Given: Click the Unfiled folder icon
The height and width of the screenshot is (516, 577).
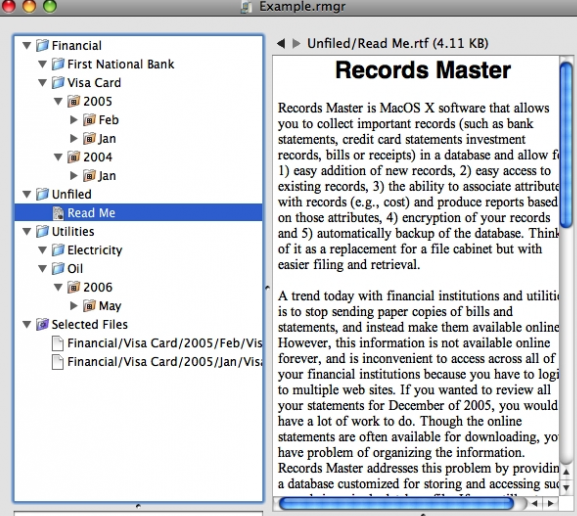Looking at the screenshot, I should coord(42,194).
